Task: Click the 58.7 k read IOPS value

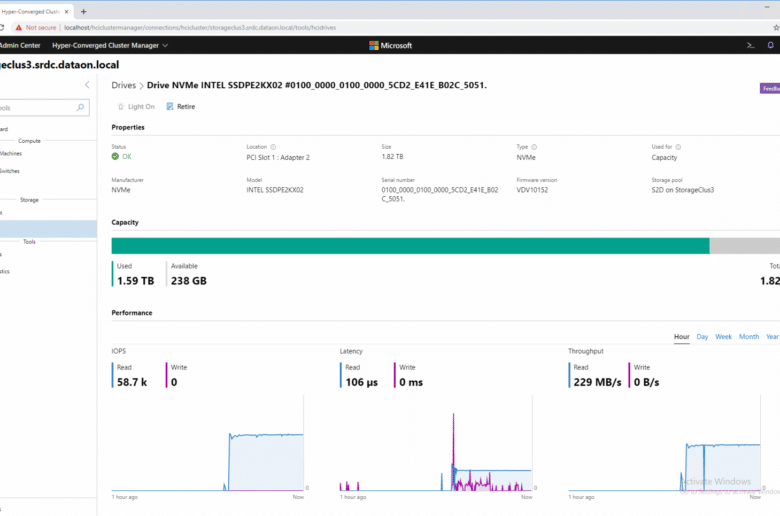Action: 132,382
